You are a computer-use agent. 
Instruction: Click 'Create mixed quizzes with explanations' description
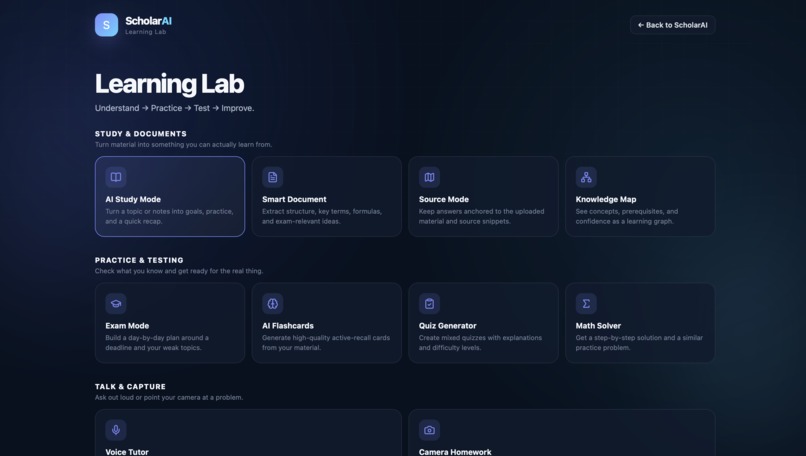480,343
